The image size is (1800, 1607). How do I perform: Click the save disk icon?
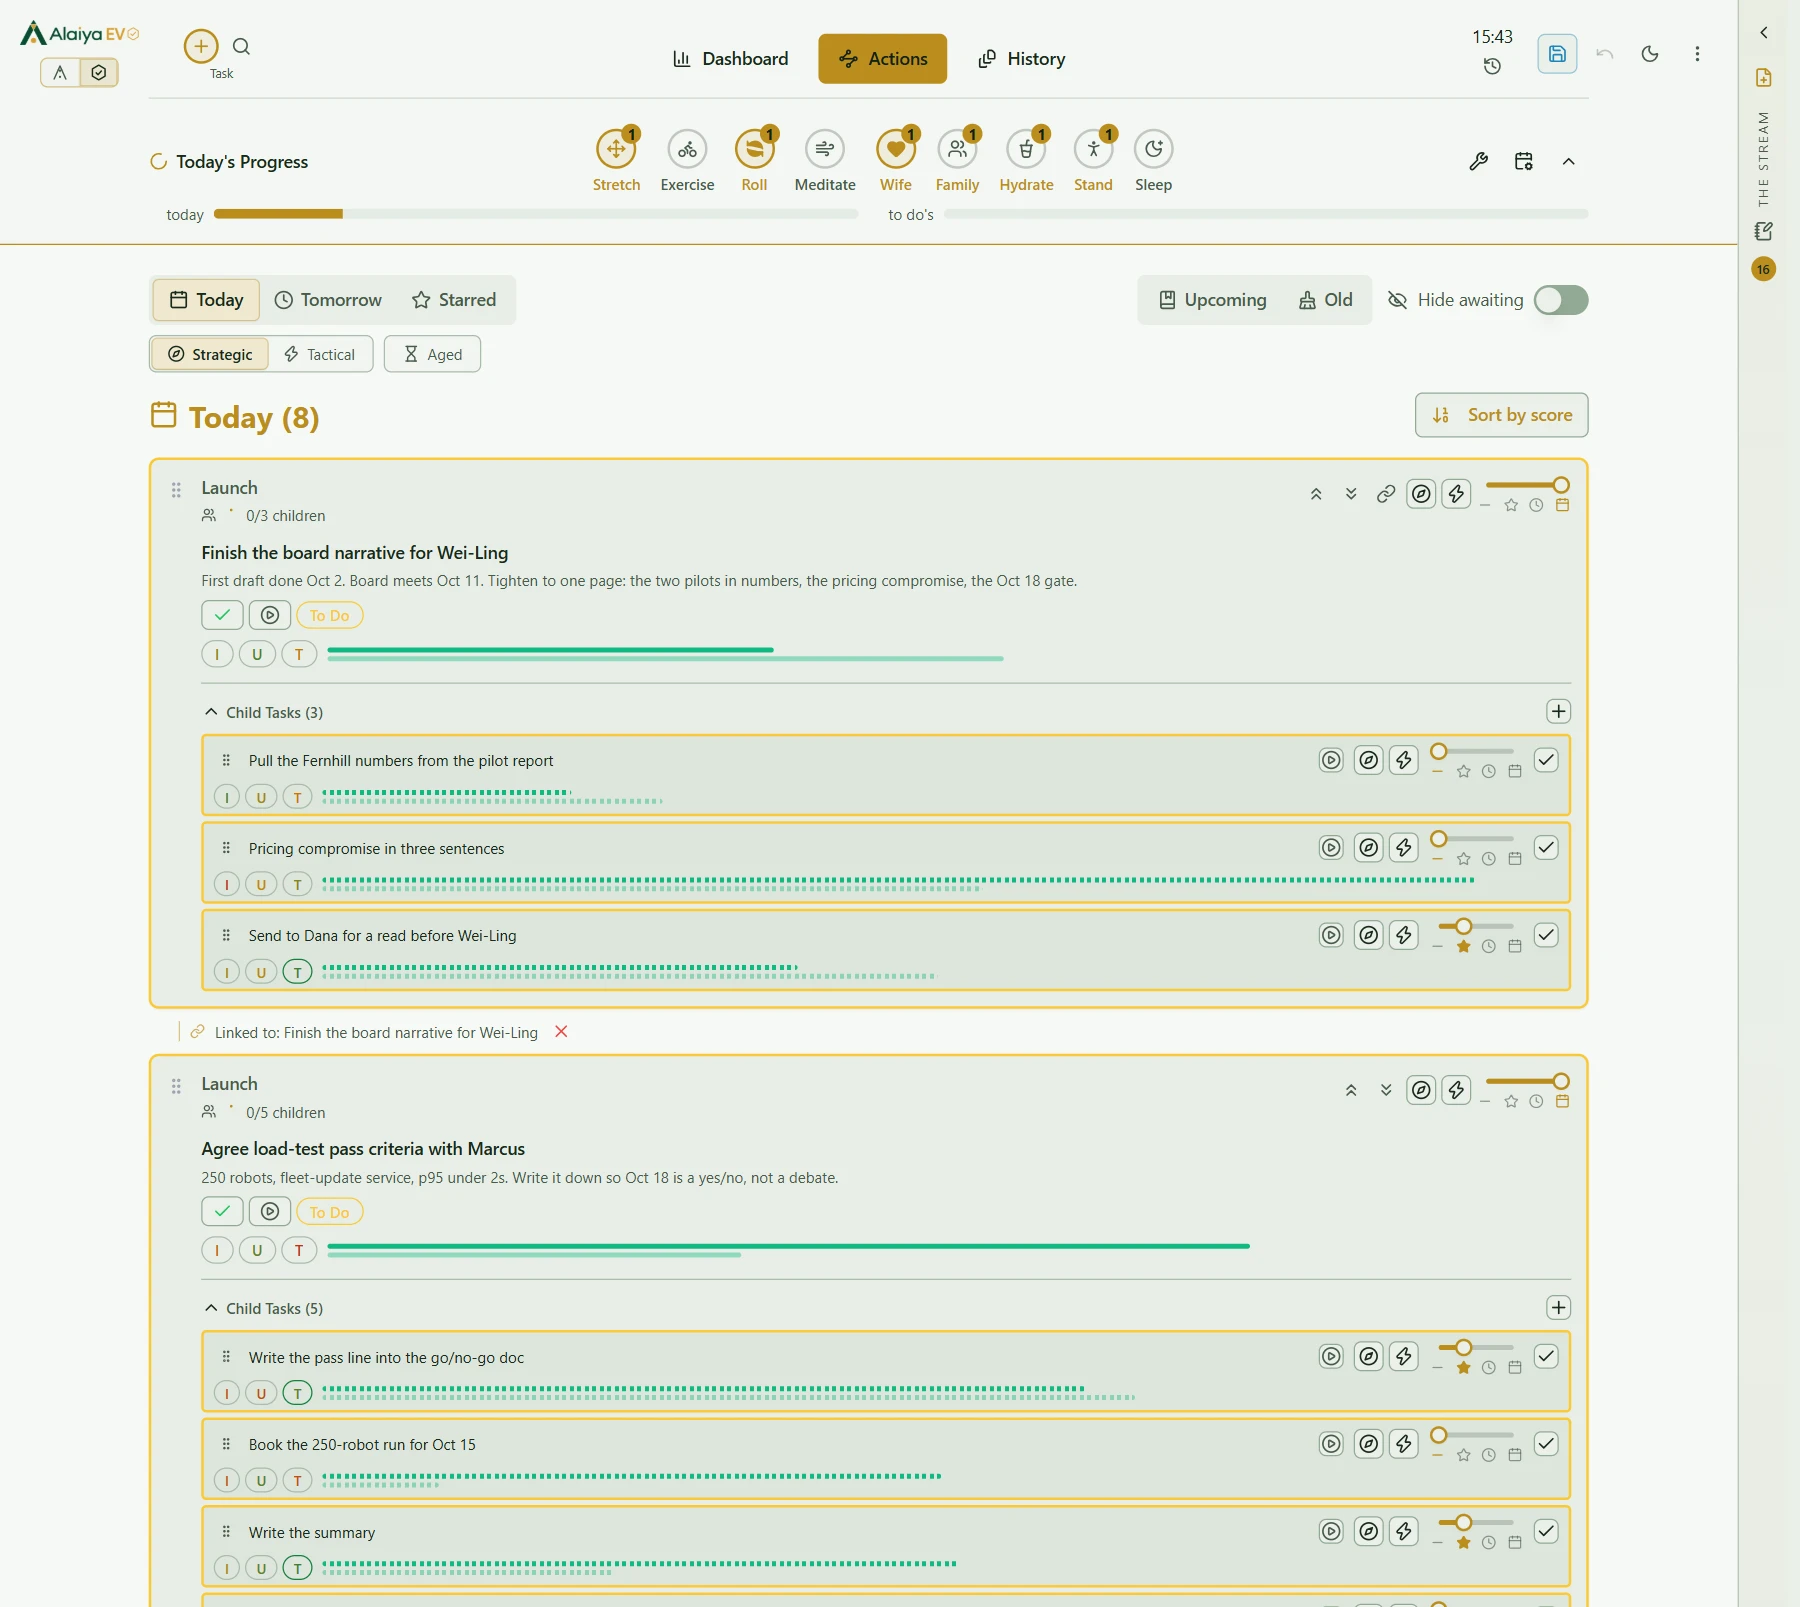[x=1557, y=54]
